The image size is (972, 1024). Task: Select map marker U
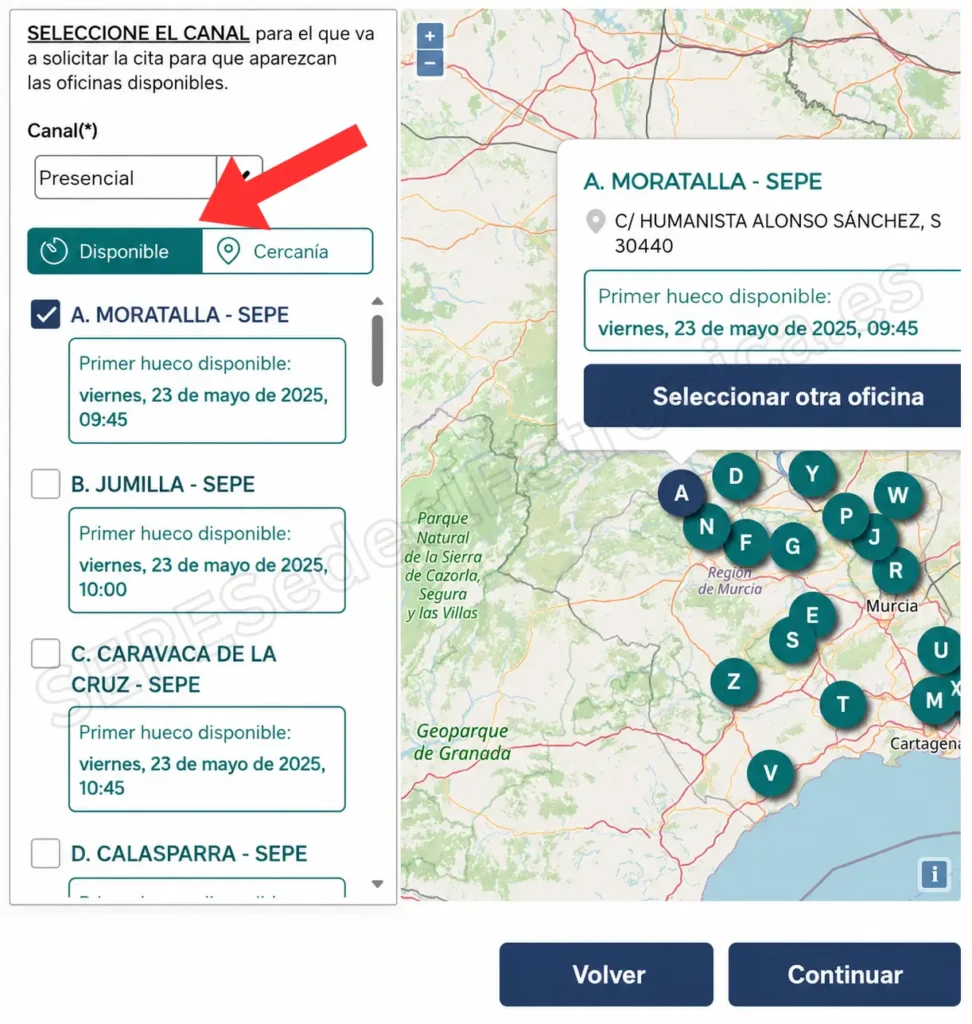[x=939, y=650]
